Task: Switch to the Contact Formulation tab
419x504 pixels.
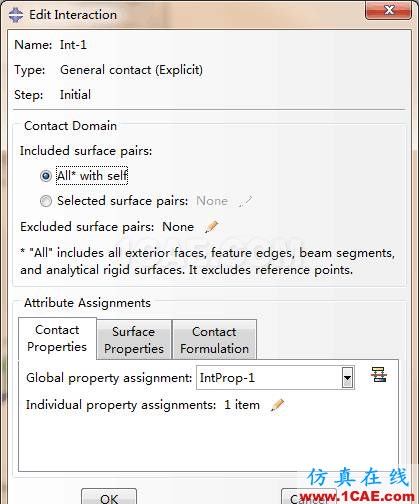Action: tap(214, 340)
